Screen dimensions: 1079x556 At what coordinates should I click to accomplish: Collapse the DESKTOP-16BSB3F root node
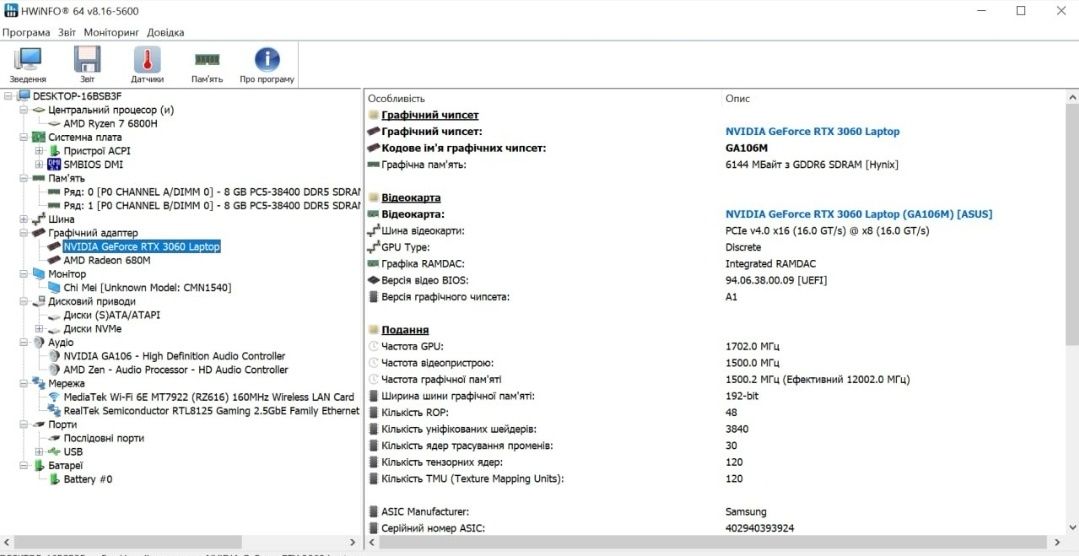[x=8, y=96]
